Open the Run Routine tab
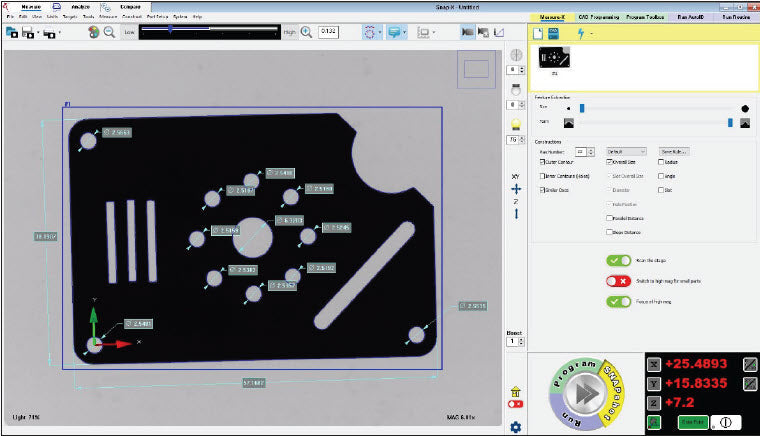Screen dimensions: 760x436 click(x=736, y=17)
